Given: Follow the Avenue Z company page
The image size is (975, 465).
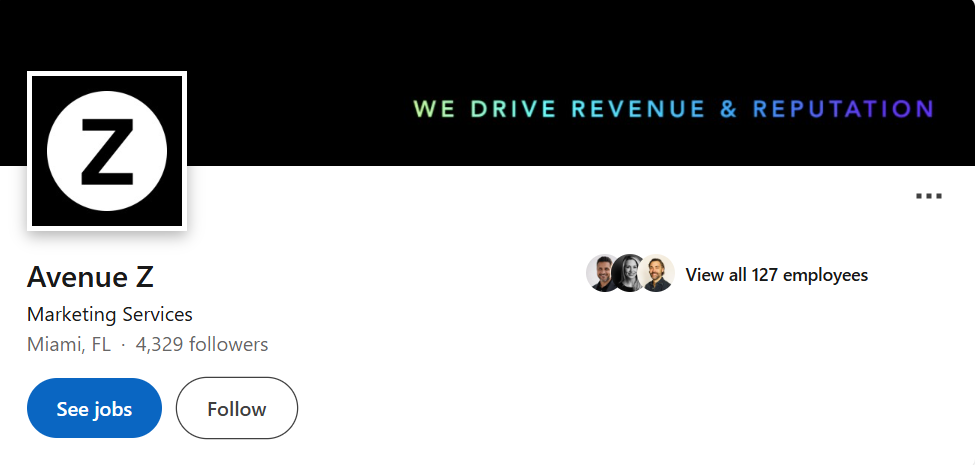Looking at the screenshot, I should pyautogui.click(x=237, y=408).
